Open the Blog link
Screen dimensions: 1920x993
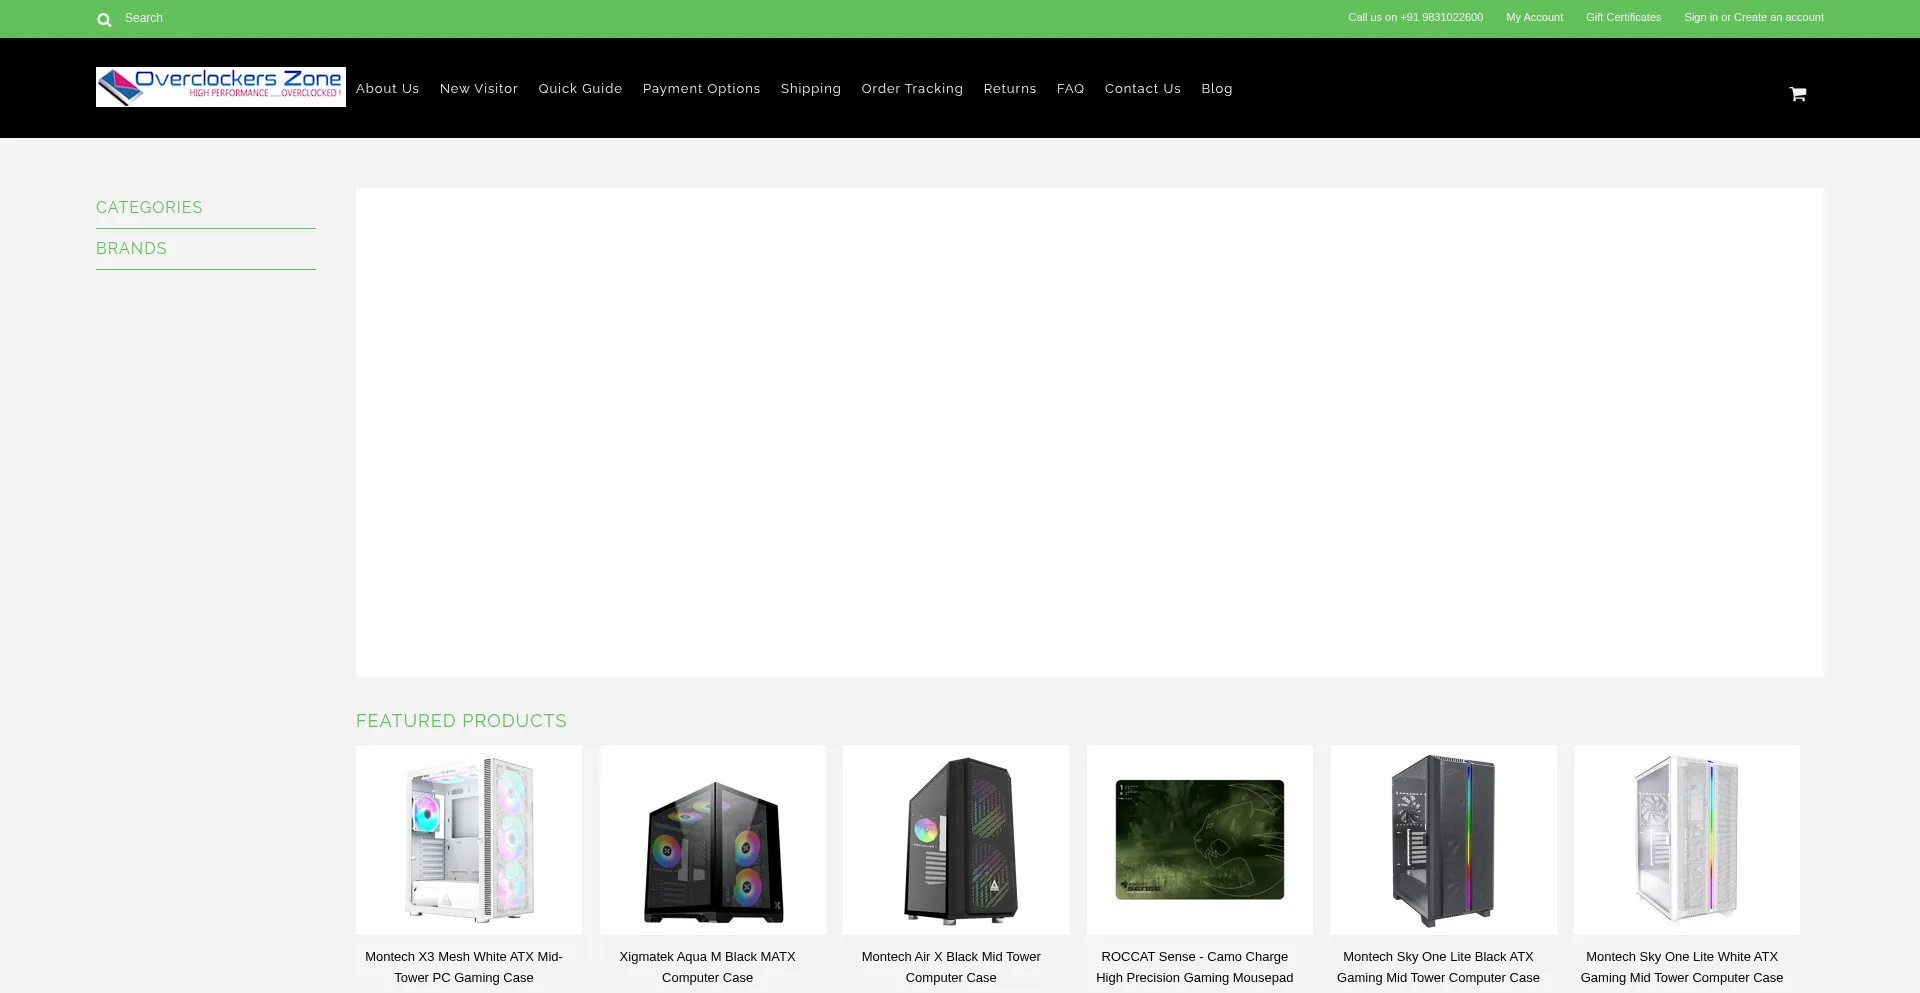[1217, 89]
